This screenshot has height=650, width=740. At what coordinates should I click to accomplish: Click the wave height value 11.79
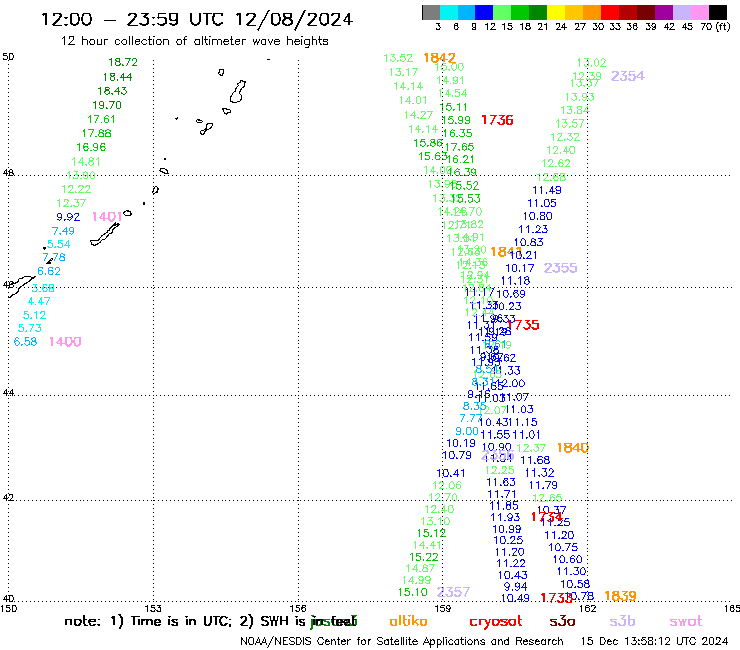coord(543,485)
